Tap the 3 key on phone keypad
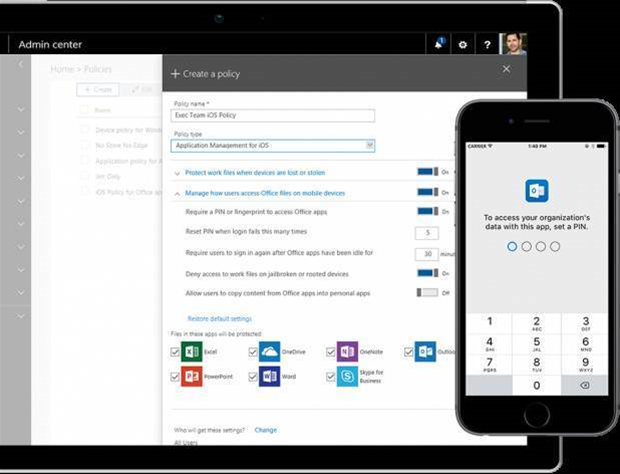620x474 pixels. 585,323
